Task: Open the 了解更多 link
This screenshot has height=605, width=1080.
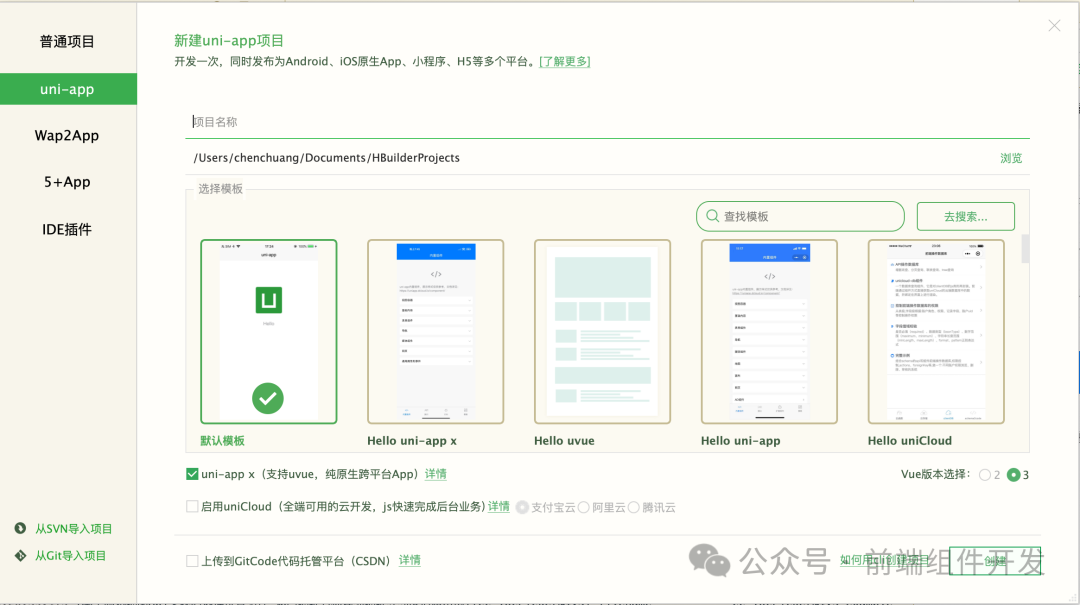Action: coord(564,61)
